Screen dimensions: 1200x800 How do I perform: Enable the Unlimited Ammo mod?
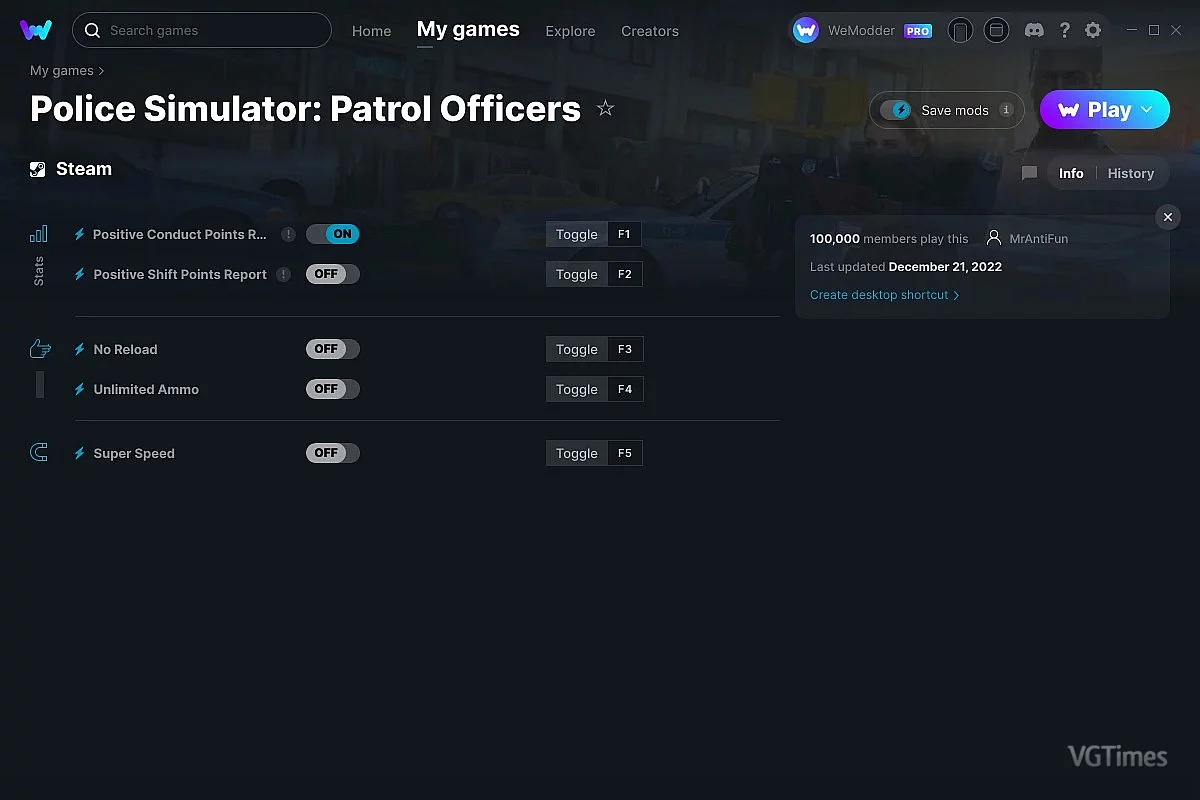pos(333,389)
